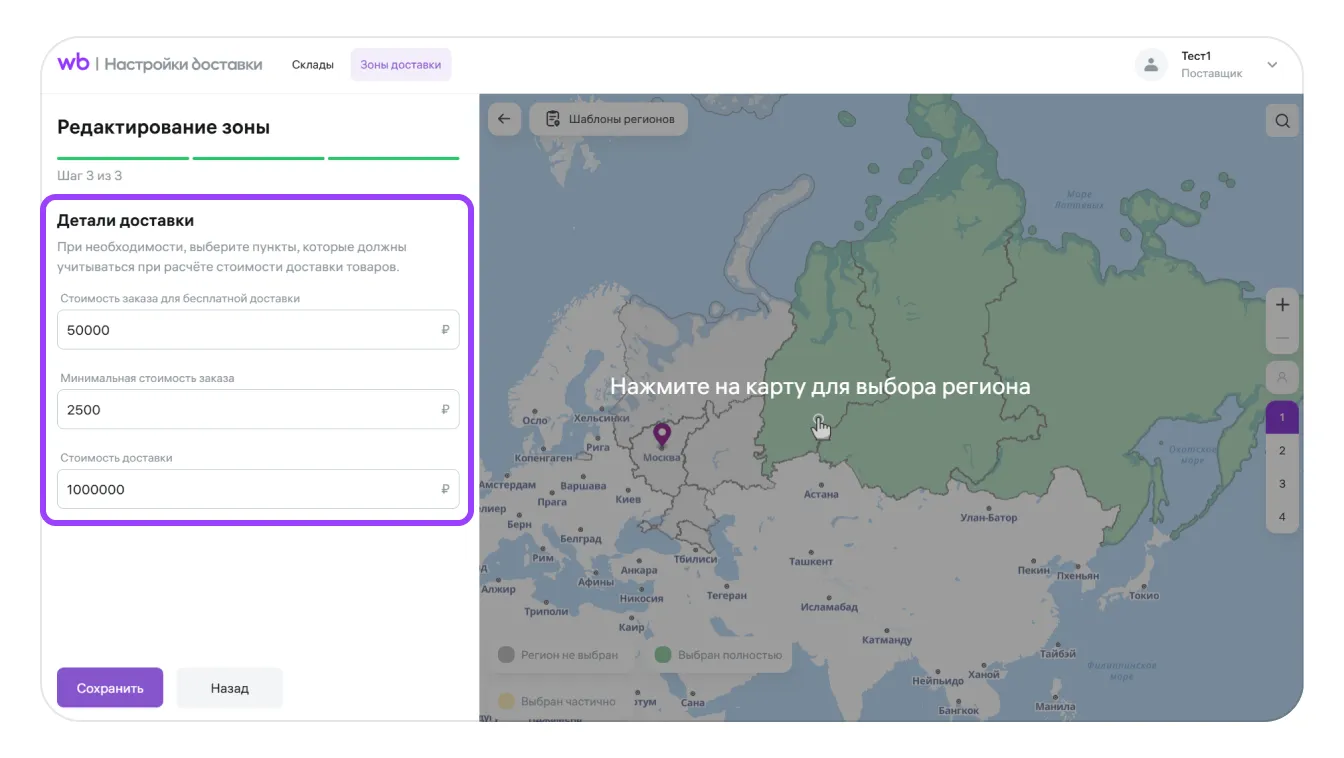
Task: Expand the Тест1 account dropdown chevron
Action: pyautogui.click(x=1272, y=65)
